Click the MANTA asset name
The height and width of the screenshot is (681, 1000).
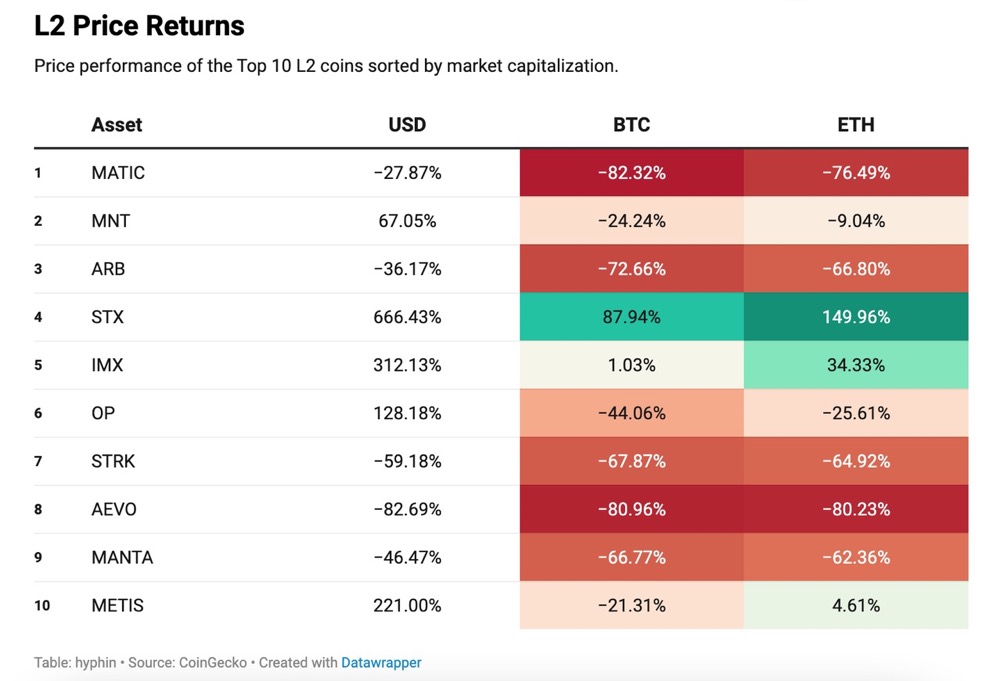[122, 557]
